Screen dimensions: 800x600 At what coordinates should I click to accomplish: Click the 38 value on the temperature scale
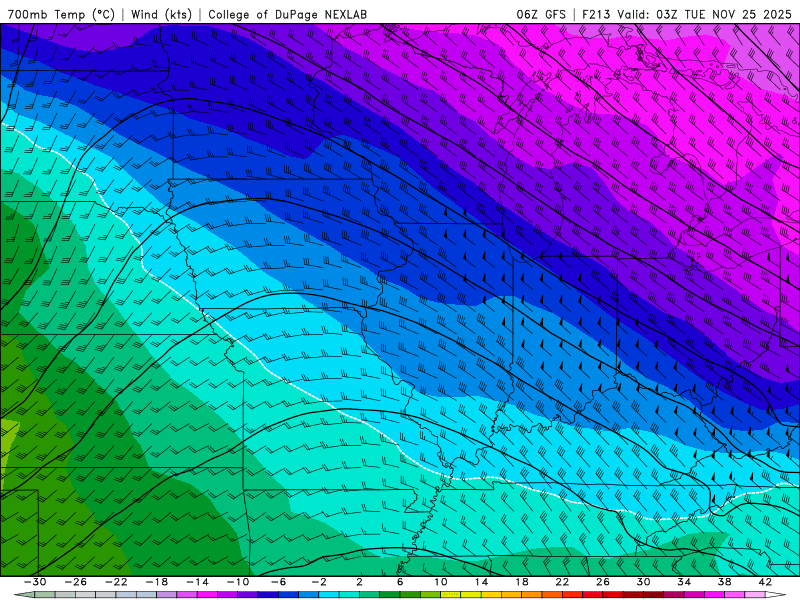point(724,582)
